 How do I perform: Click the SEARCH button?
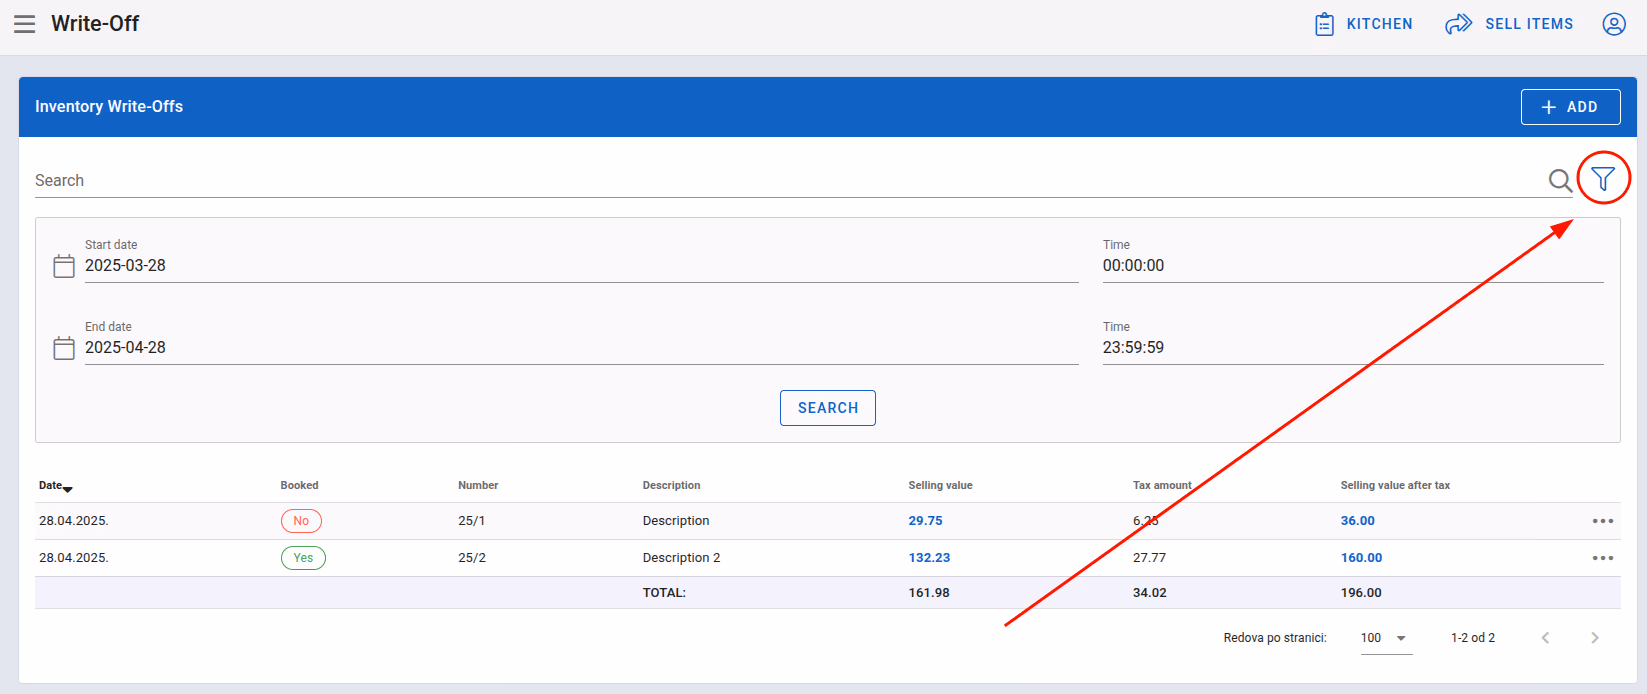828,408
